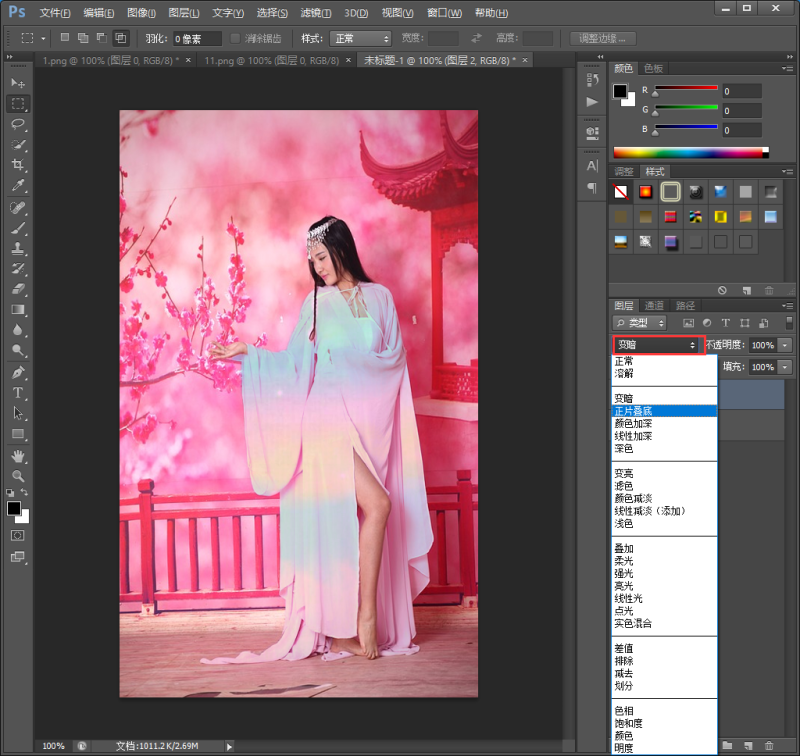Open the selection mode dropdown showing 正常
800x756 pixels.
pyautogui.click(x=358, y=38)
